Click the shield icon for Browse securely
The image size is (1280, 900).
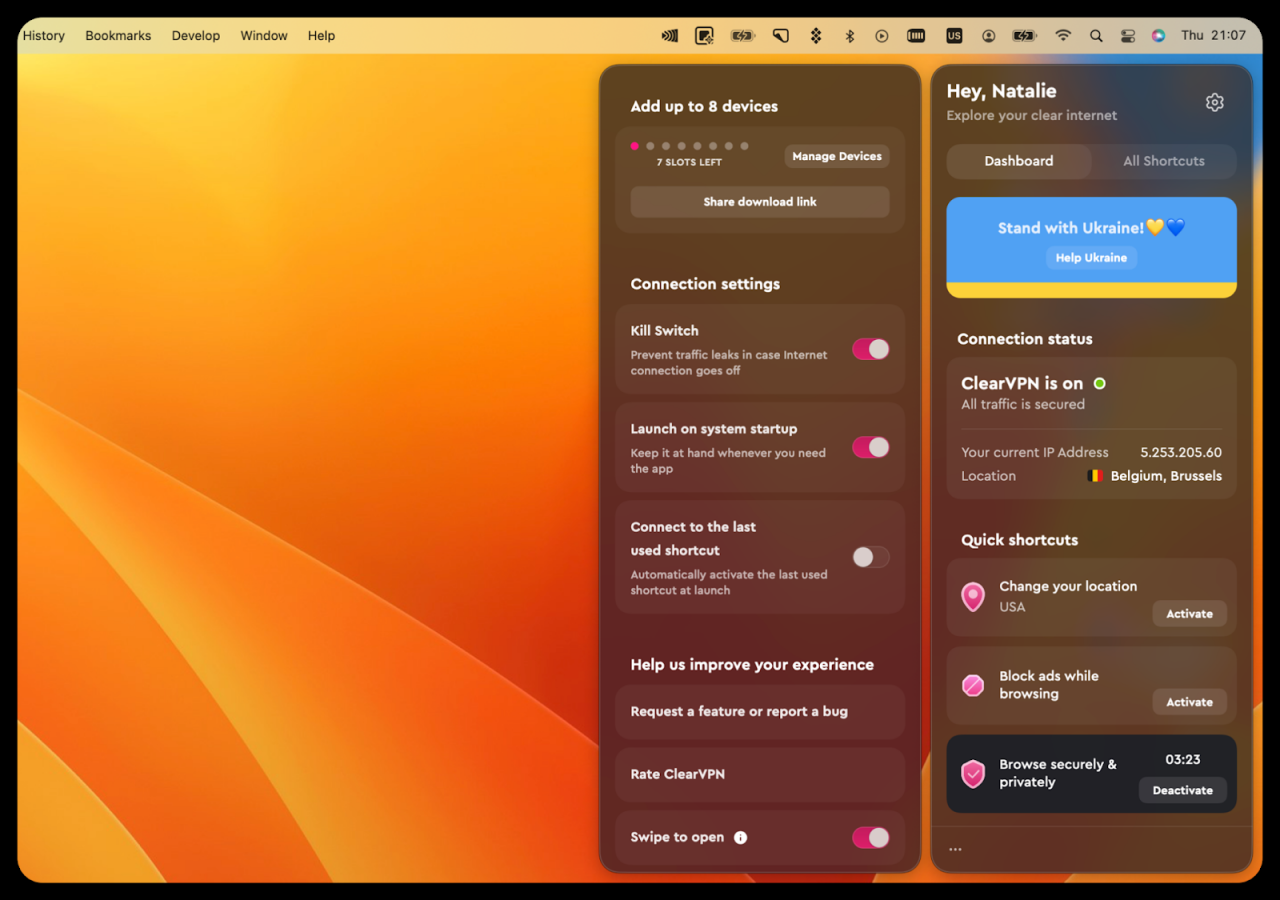(973, 773)
